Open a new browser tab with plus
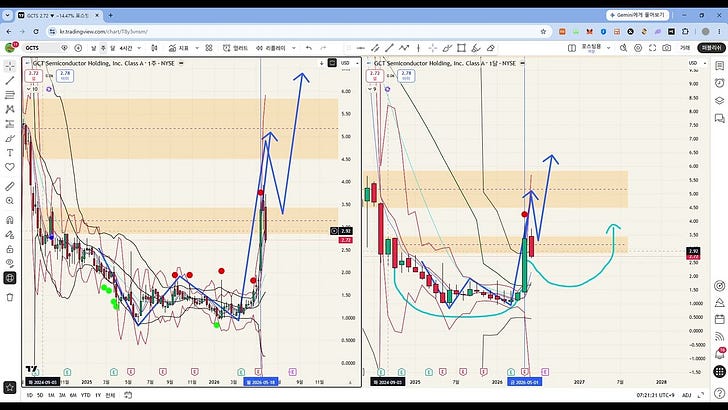728x410 pixels. point(110,15)
